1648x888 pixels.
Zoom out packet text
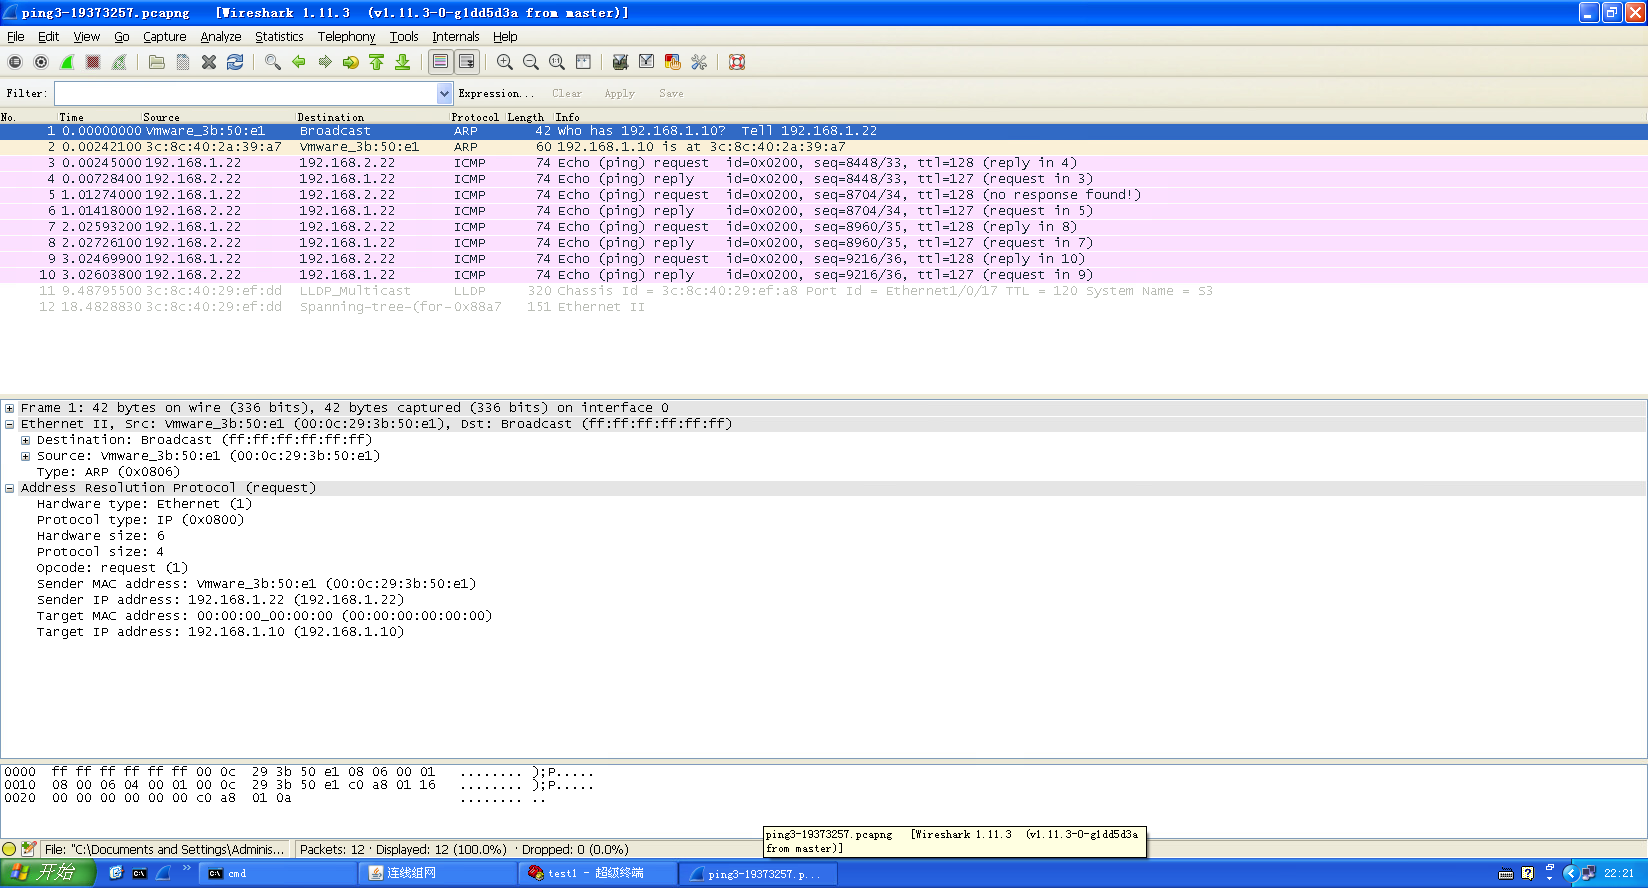531,62
